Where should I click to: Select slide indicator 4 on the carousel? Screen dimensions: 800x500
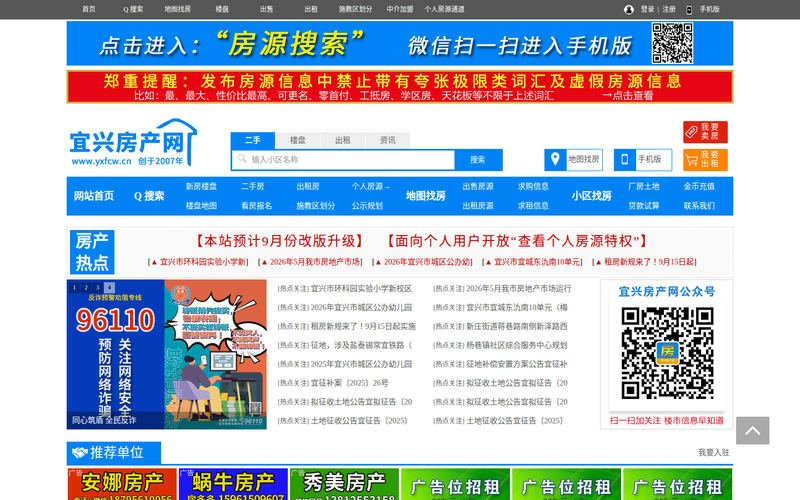[x=109, y=287]
